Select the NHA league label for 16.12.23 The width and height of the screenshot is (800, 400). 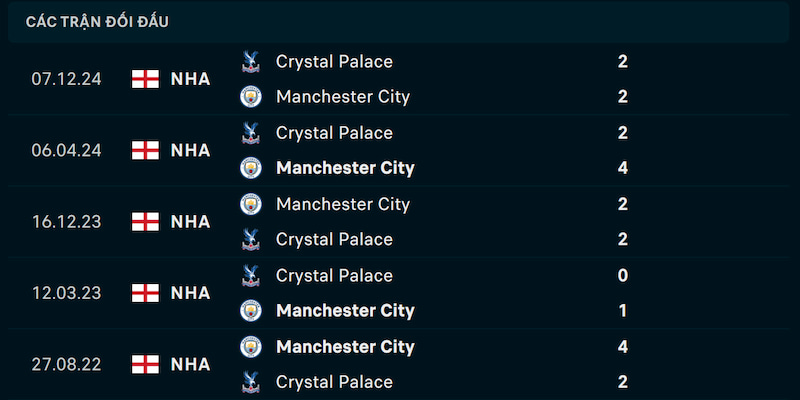190,222
